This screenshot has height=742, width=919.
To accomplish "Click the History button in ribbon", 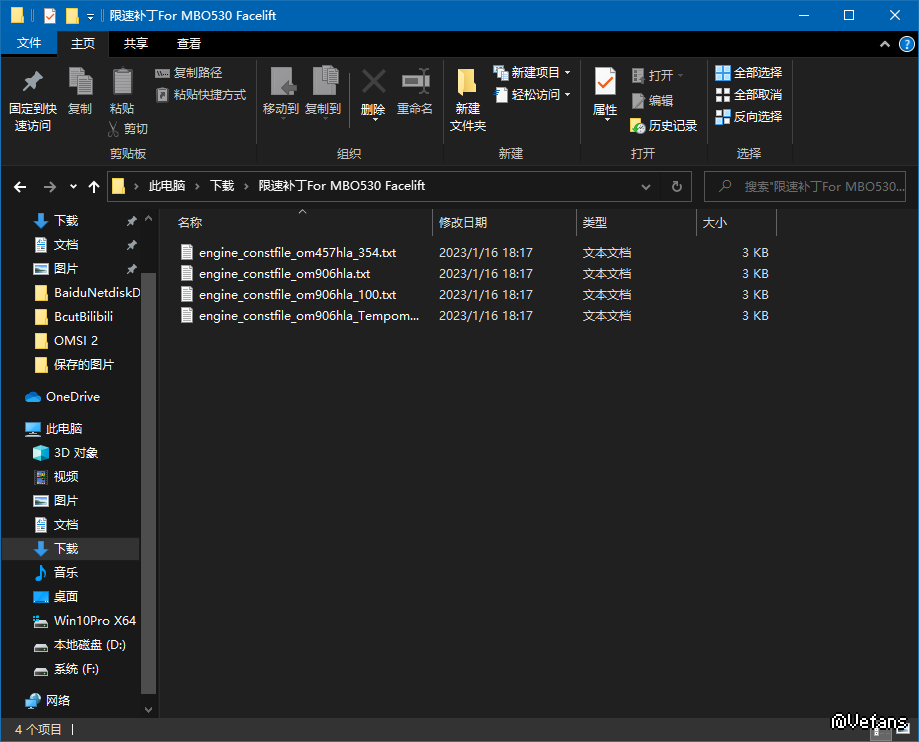I will click(x=664, y=126).
